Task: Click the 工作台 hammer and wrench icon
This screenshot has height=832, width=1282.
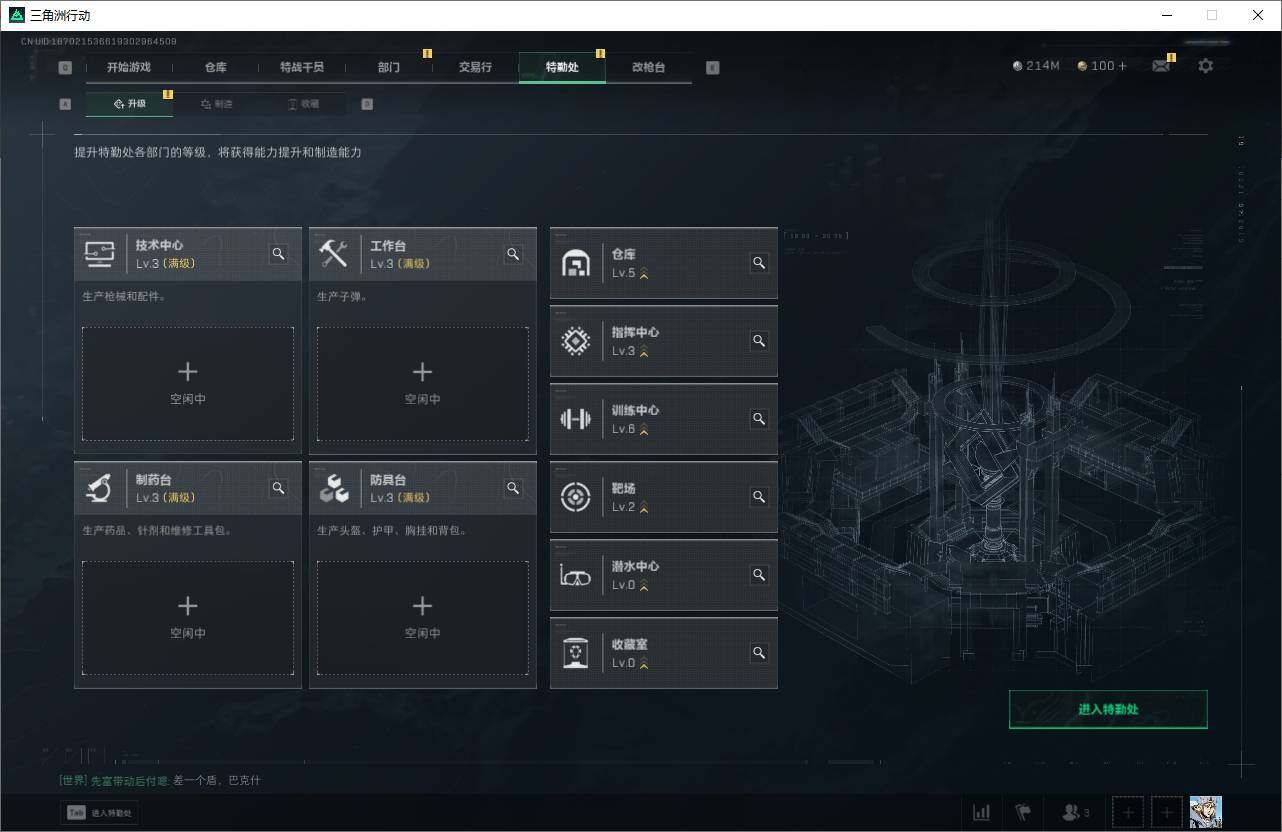Action: pos(333,253)
